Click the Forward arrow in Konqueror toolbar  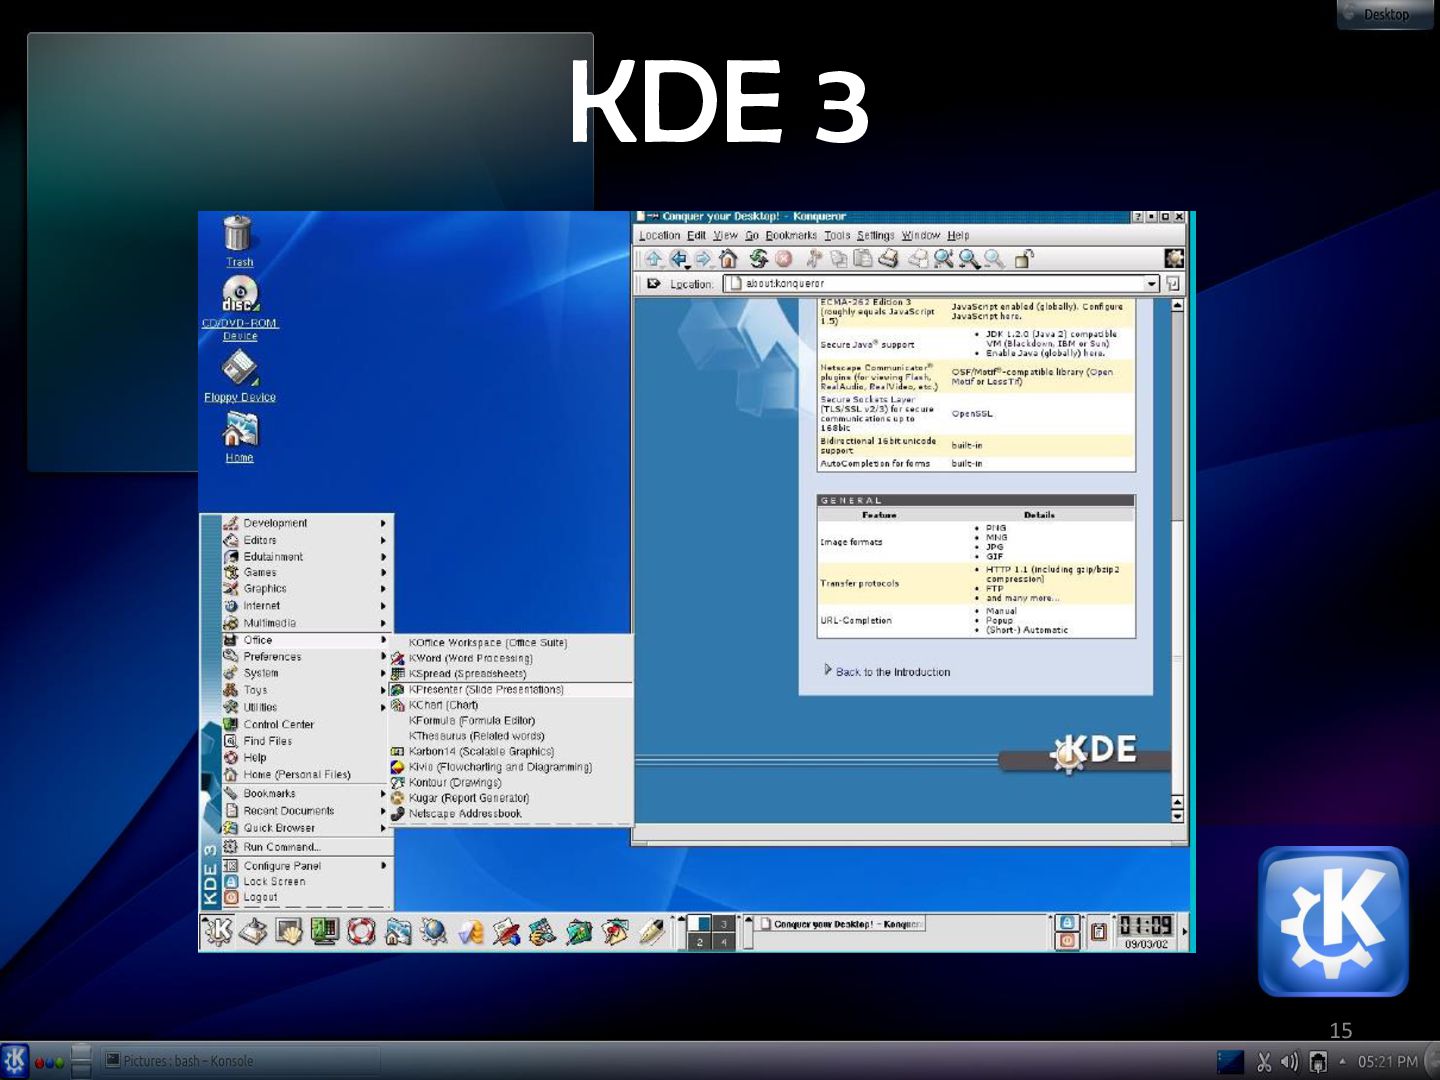pyautogui.click(x=703, y=259)
